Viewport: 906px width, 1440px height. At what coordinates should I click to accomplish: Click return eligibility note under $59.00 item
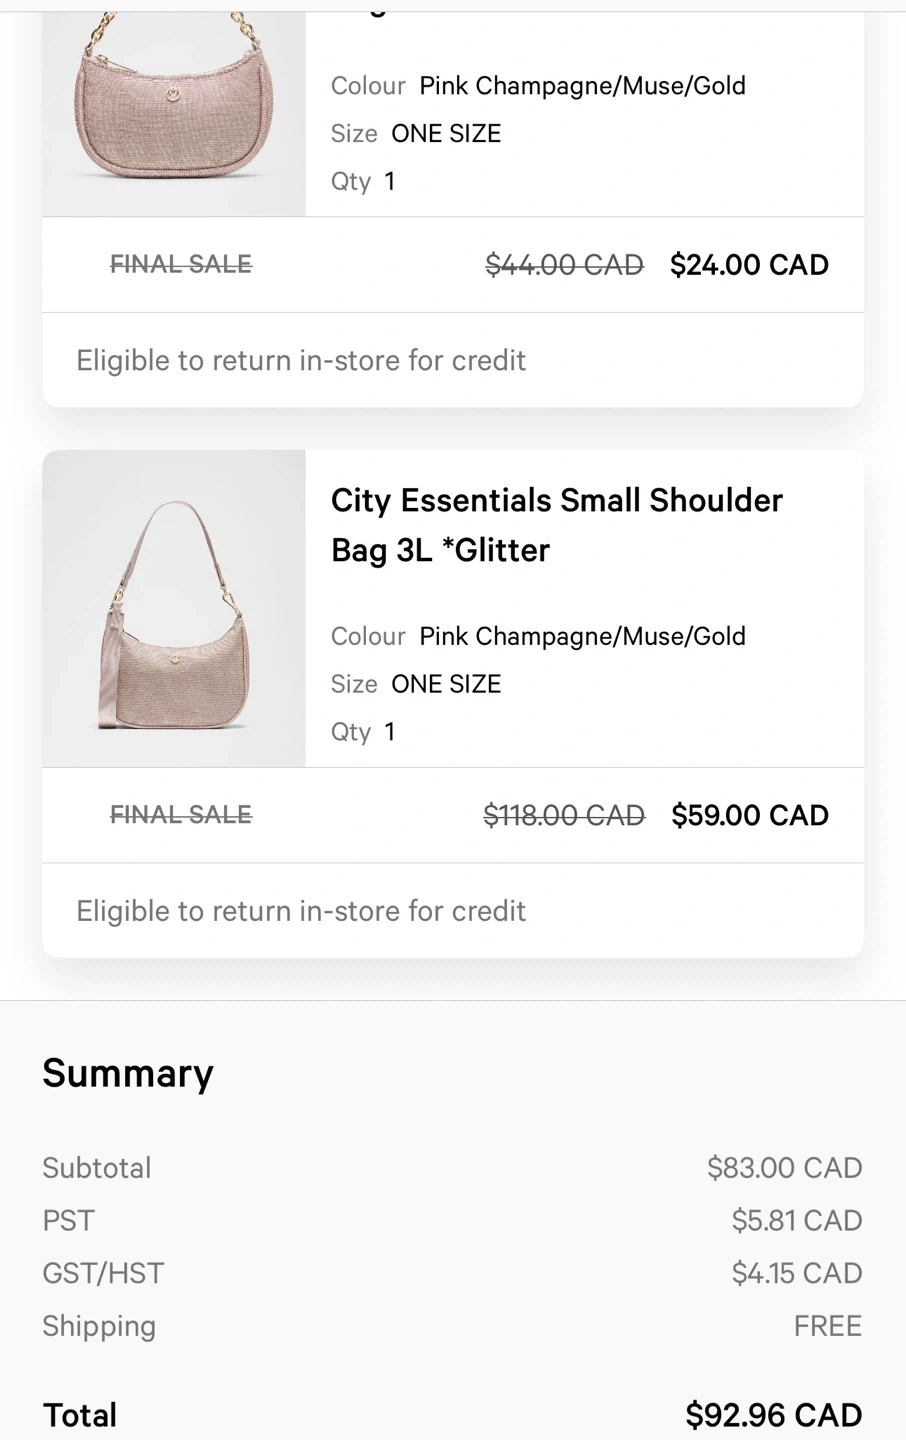click(x=301, y=911)
